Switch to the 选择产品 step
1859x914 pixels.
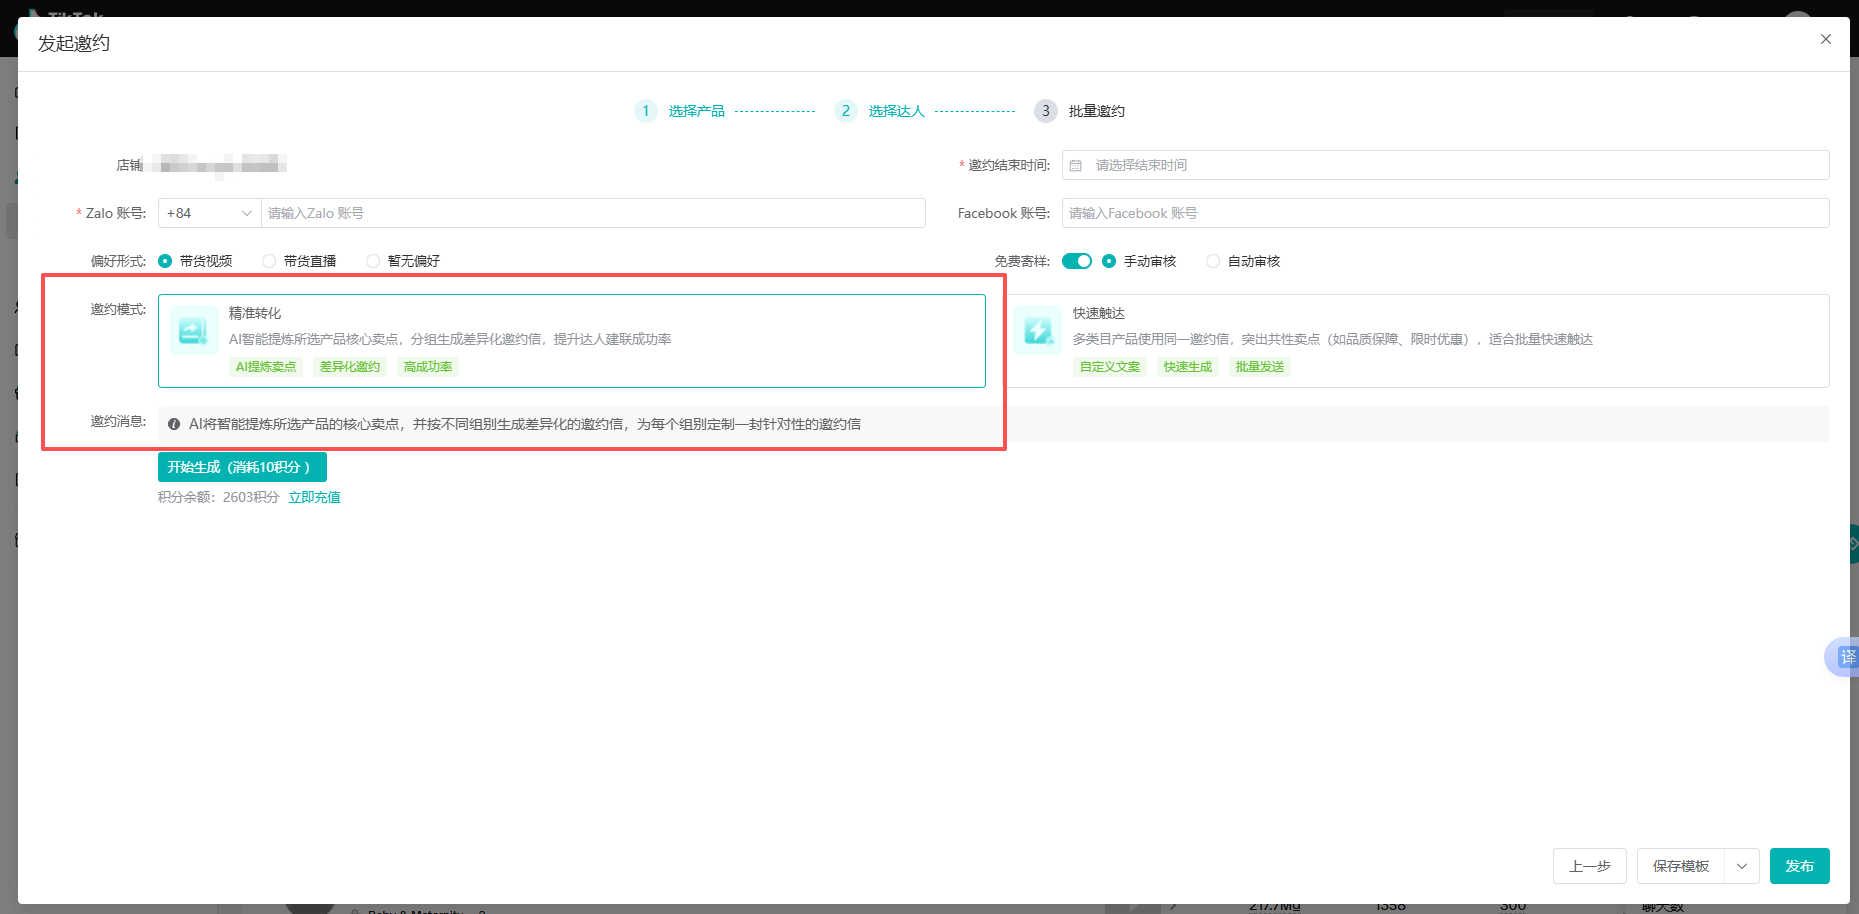(697, 110)
